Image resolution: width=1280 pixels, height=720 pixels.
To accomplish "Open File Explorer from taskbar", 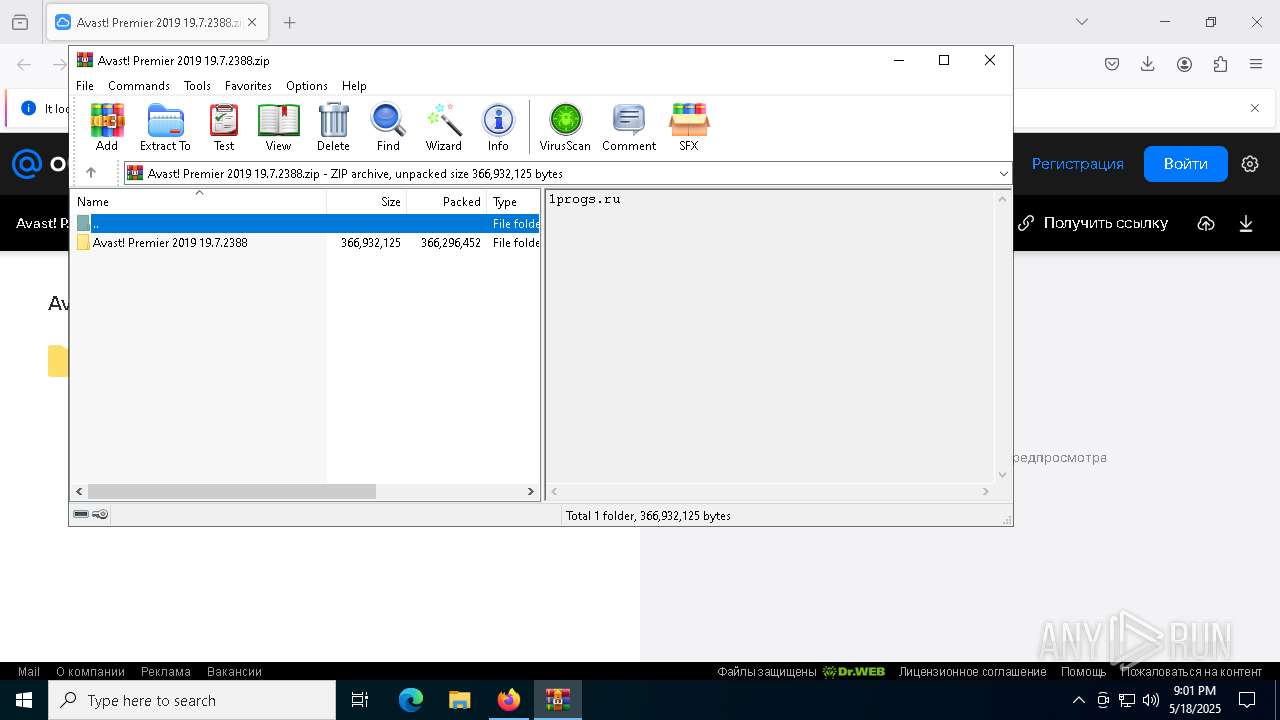I will click(459, 700).
